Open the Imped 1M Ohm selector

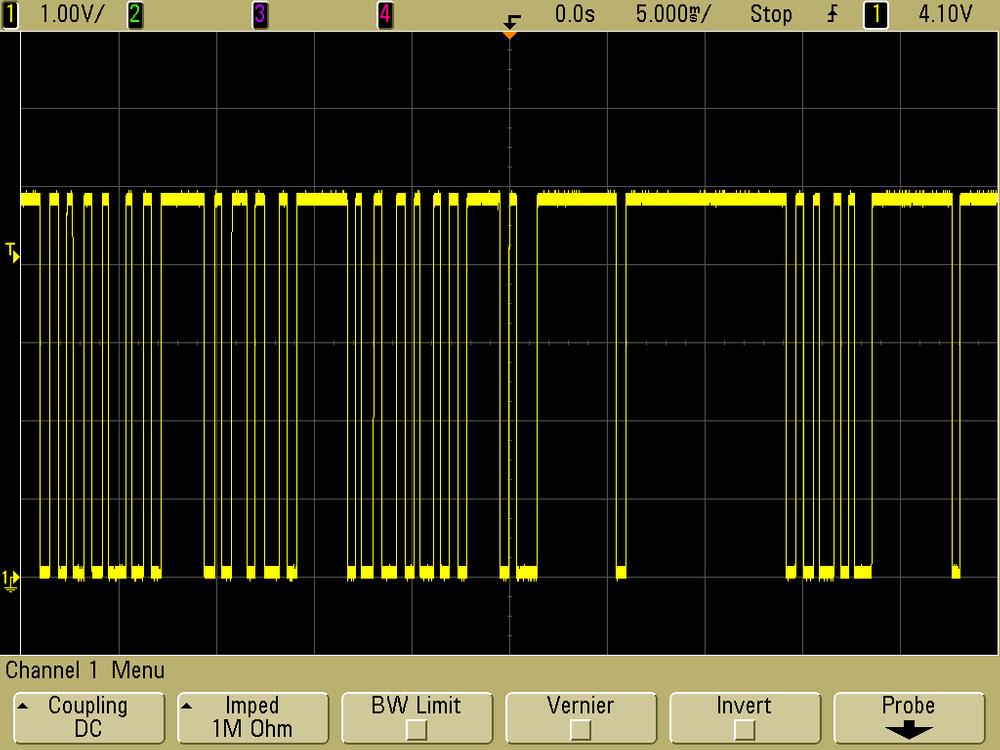coord(252,717)
